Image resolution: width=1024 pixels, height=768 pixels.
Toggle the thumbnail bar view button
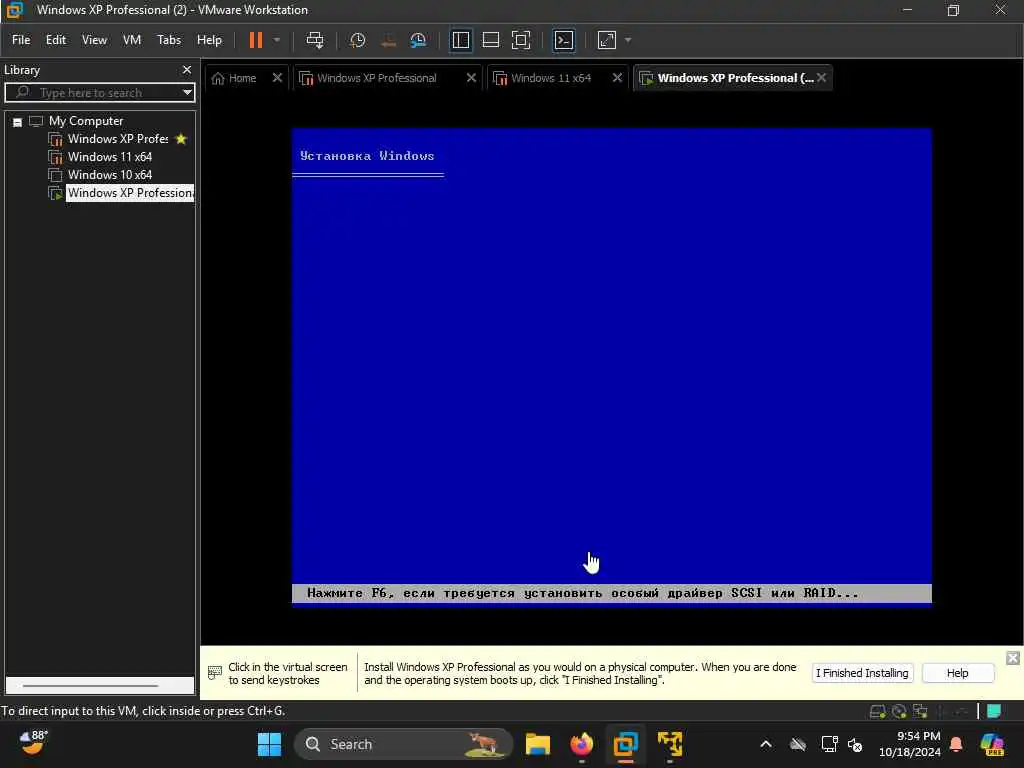coord(490,40)
